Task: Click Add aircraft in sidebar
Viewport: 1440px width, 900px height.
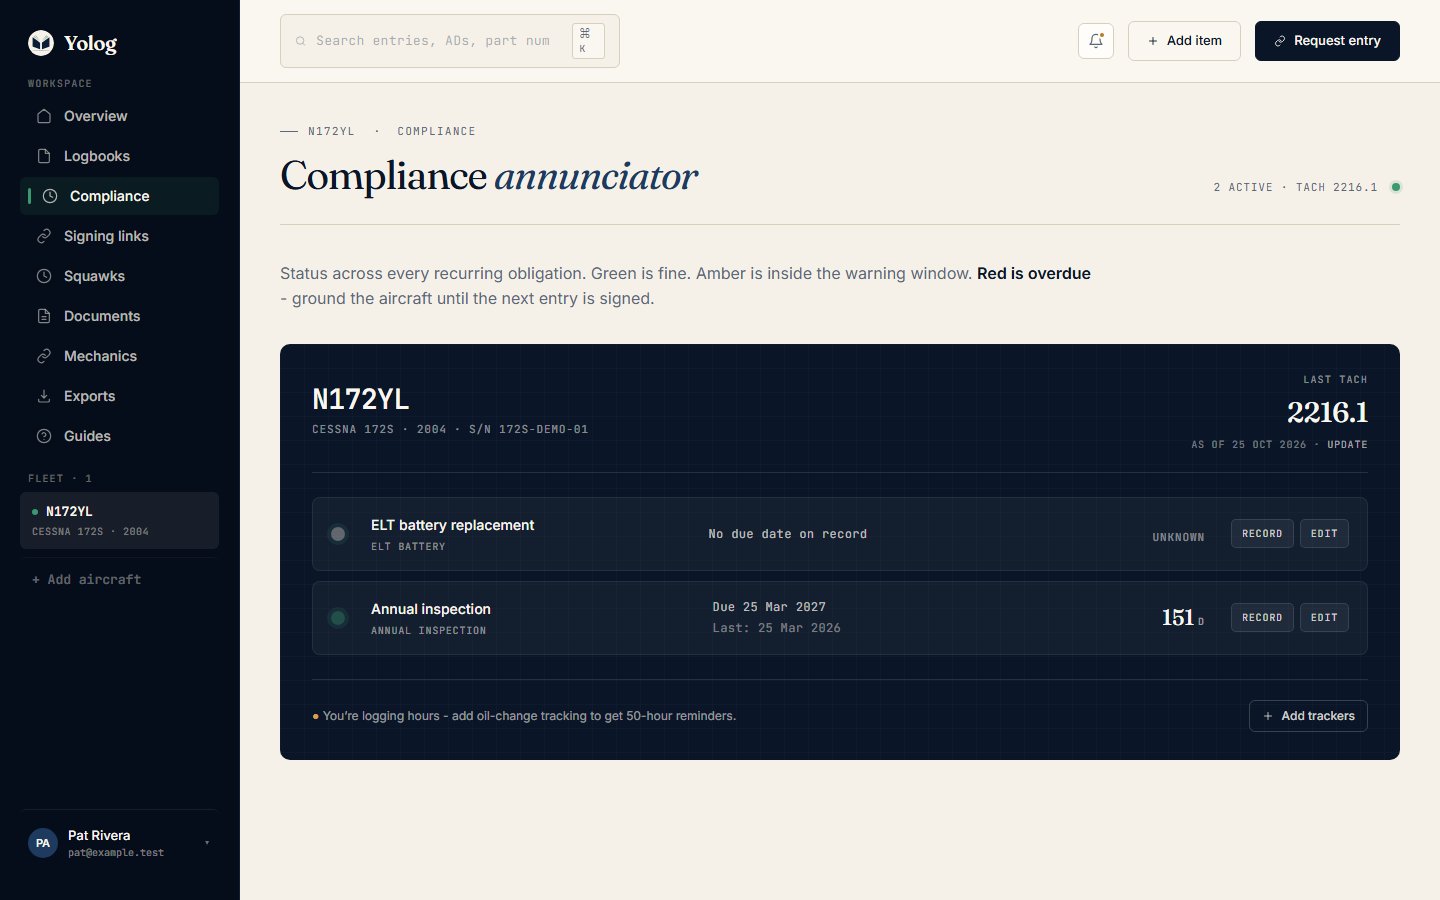Action: (x=87, y=580)
